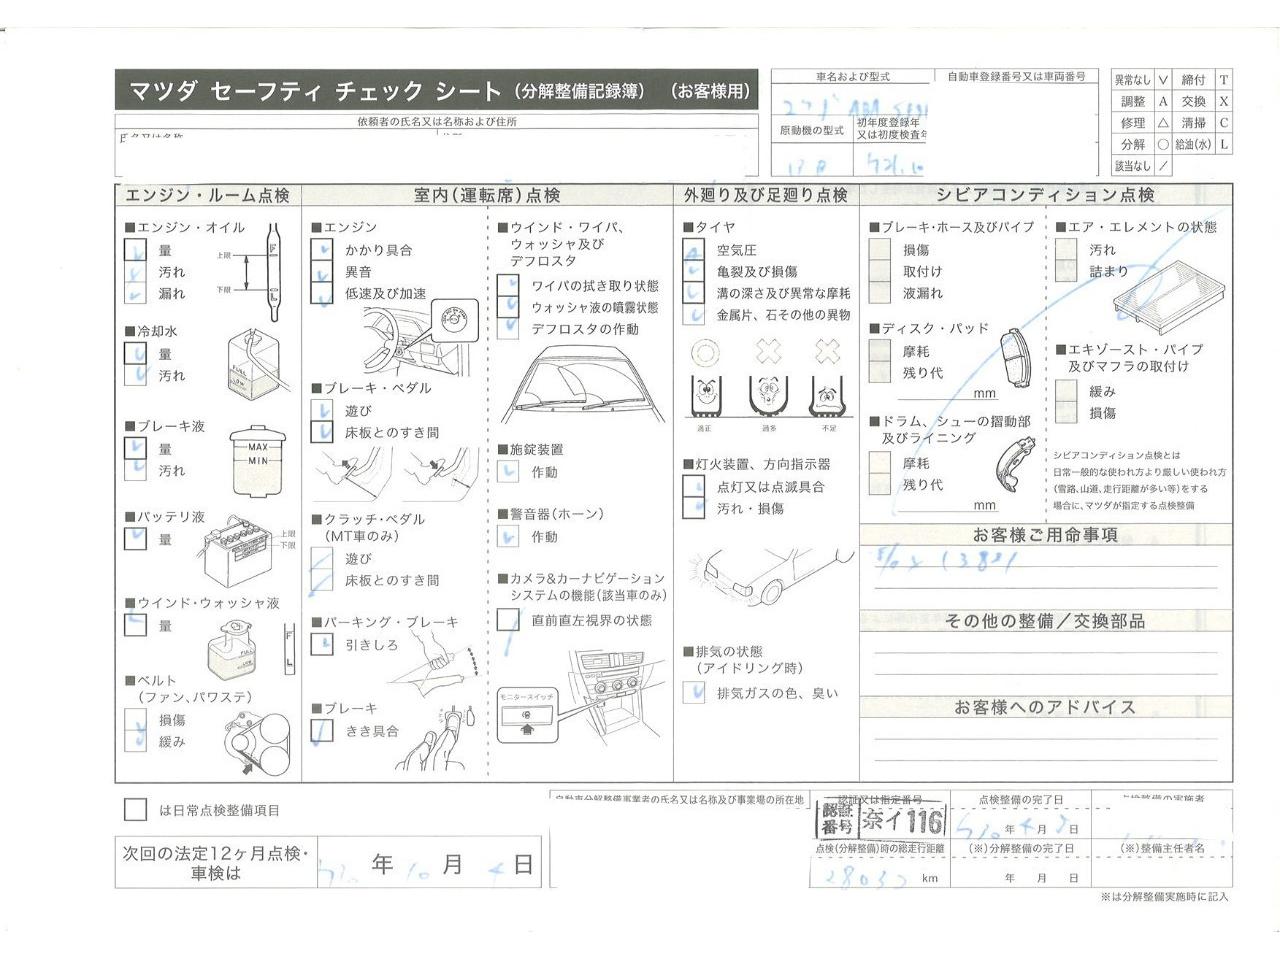Check the 施錠装置 作動 box

tap(508, 472)
